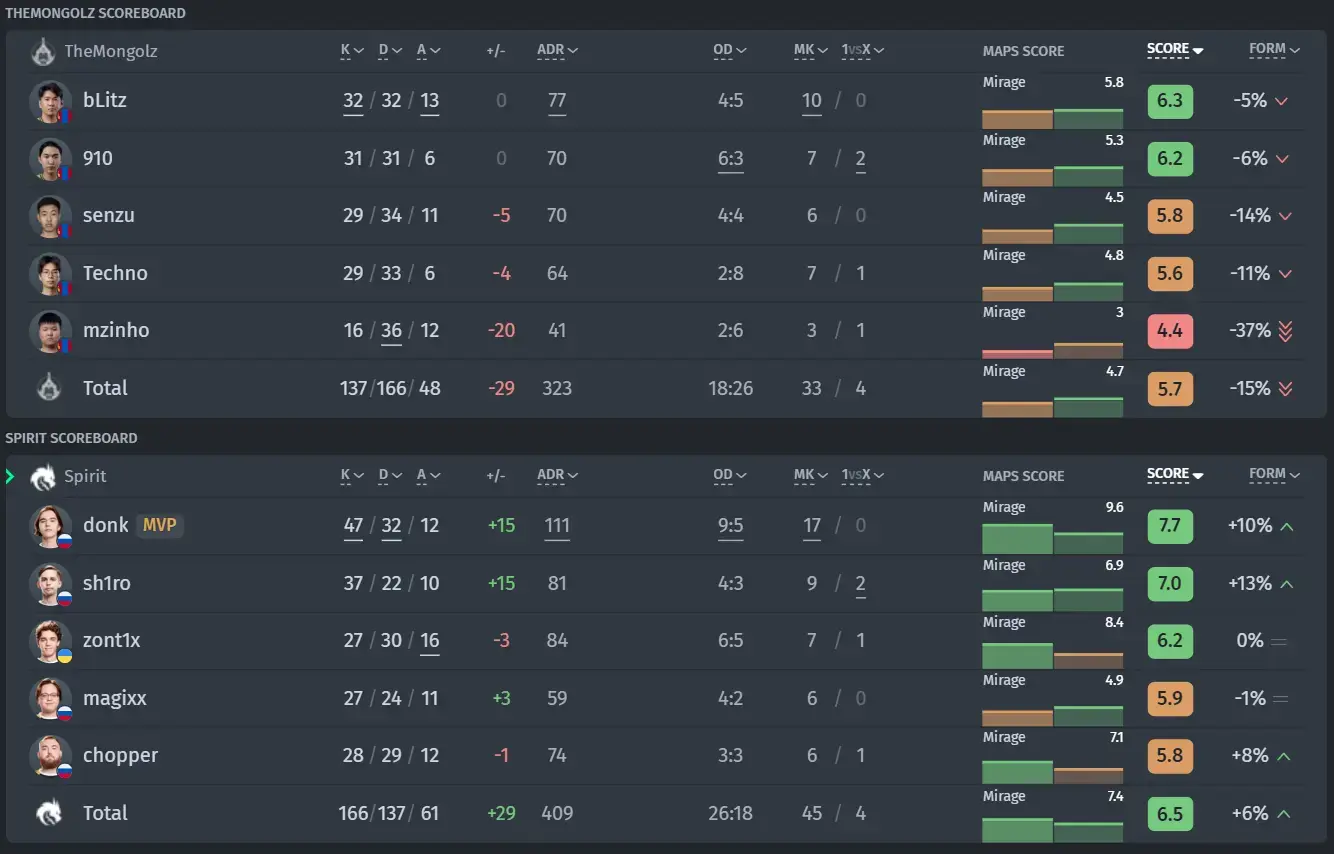Screen dimensions: 1334x854
Task: Click the TheMongolz Total 137/166/48 value
Action: pyautogui.click(x=390, y=388)
